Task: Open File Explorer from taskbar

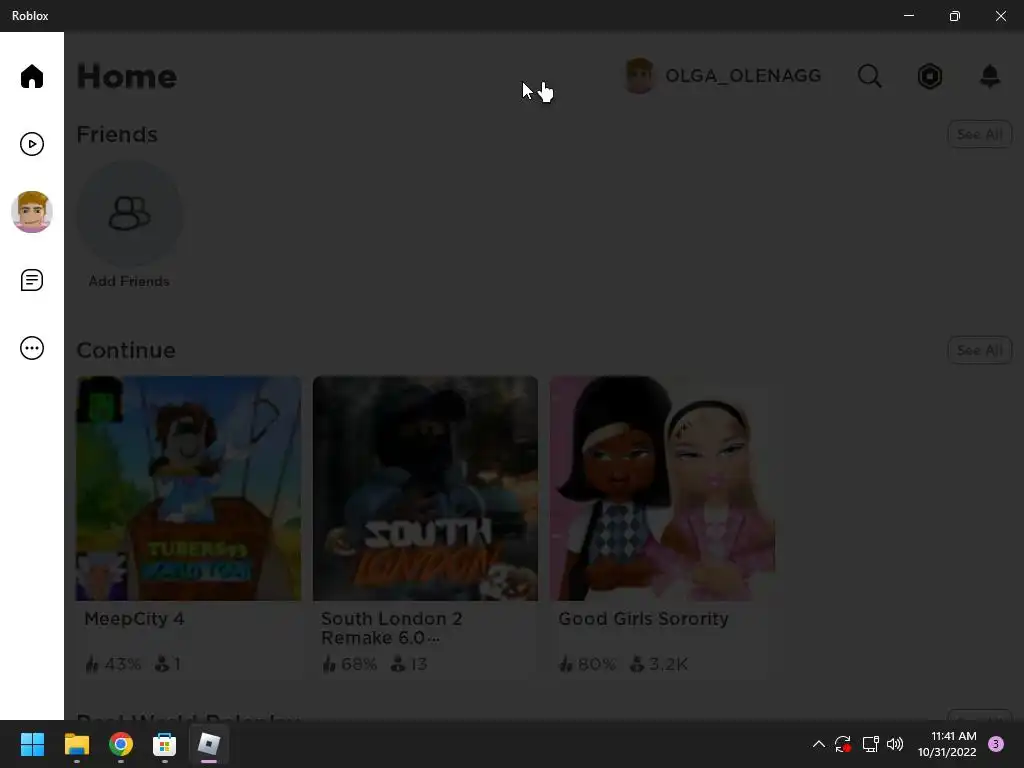Action: click(x=76, y=744)
